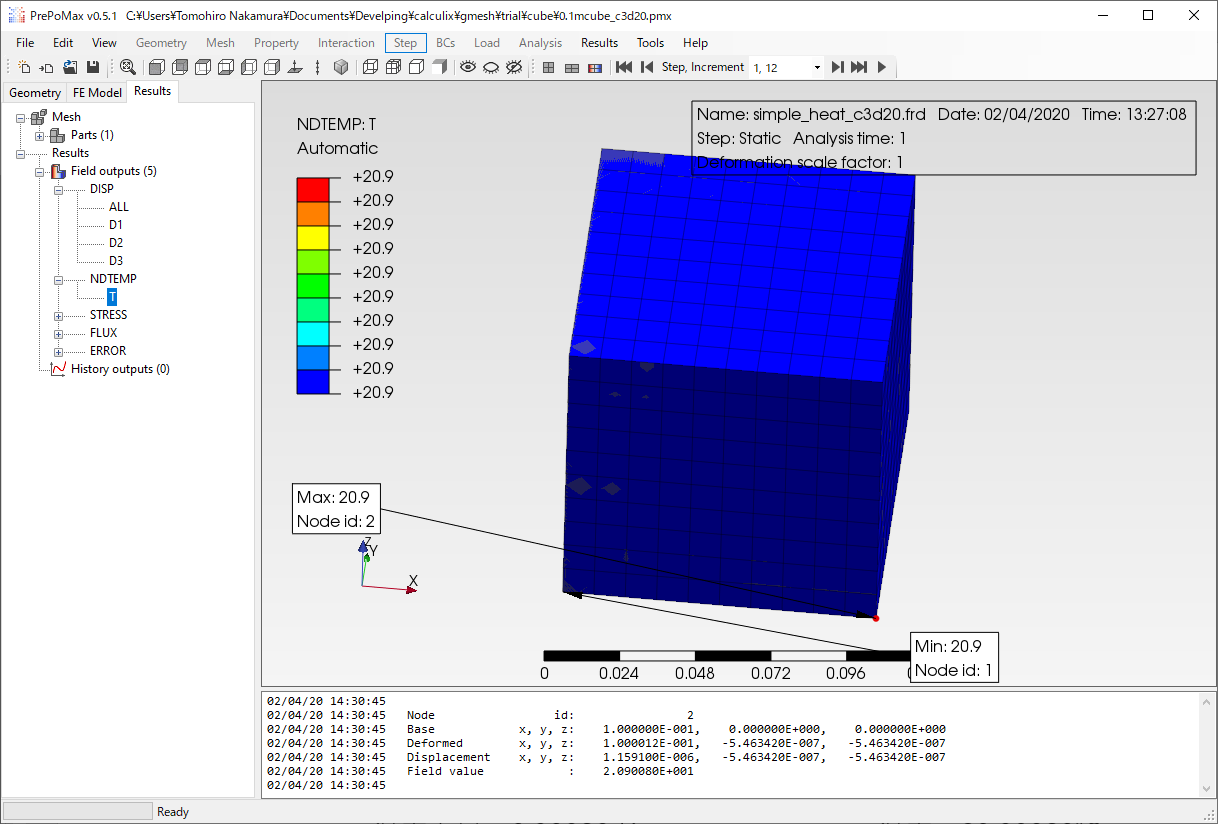Open the Tools menu
Image resolution: width=1218 pixels, height=824 pixels.
coord(650,43)
